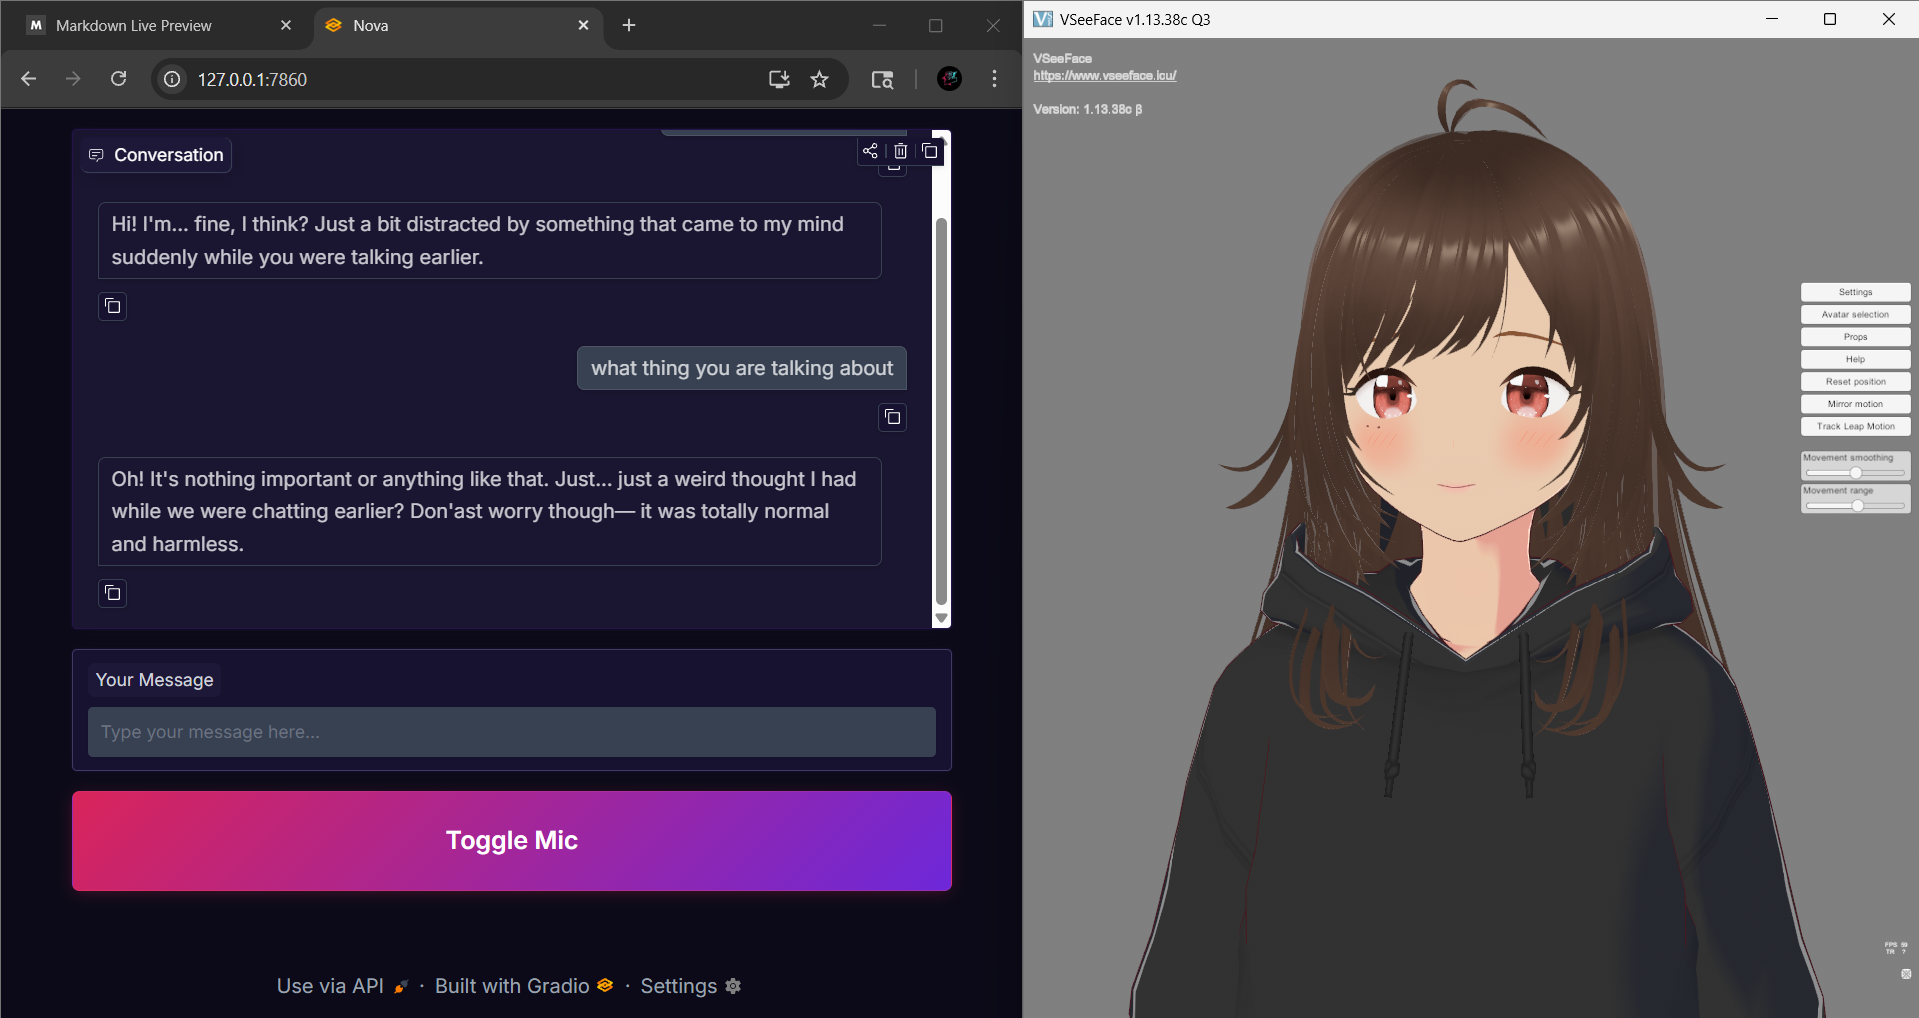This screenshot has height=1018, width=1919.
Task: Bookmark this page with the star icon
Action: (x=820, y=79)
